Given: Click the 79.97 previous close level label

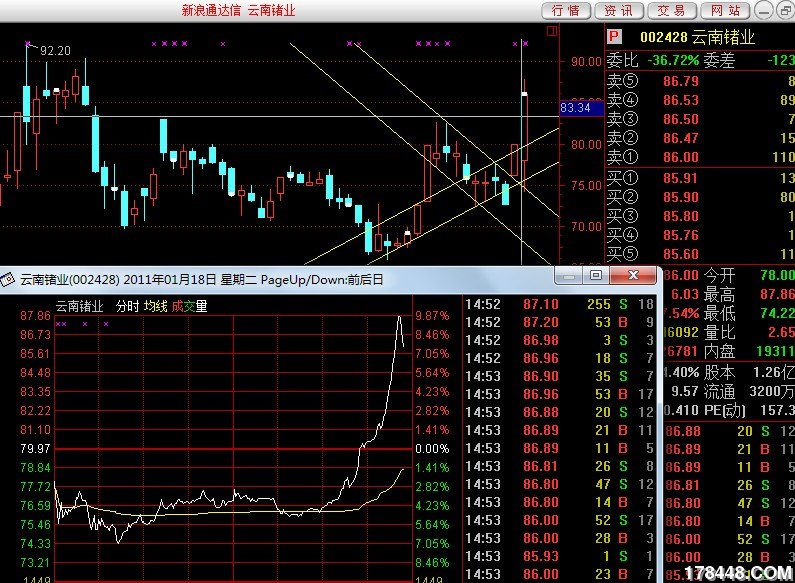Looking at the screenshot, I should point(35,449).
